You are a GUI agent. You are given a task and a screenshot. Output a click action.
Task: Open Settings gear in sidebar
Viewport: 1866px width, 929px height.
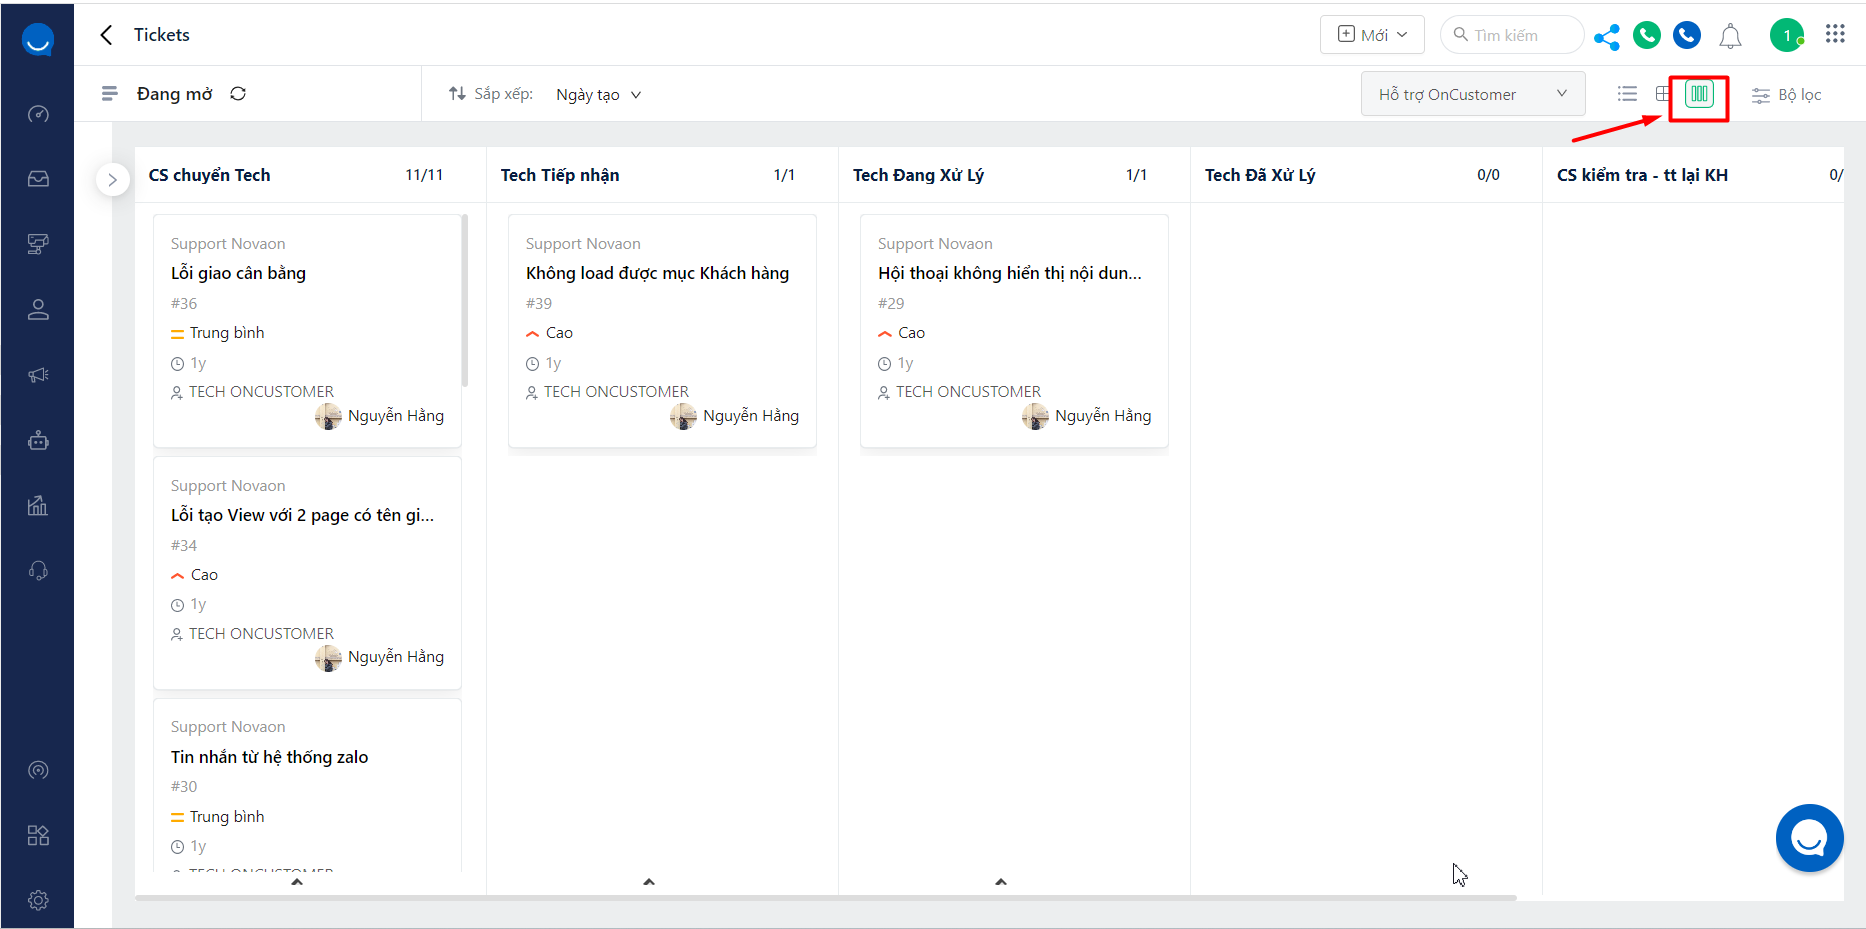(38, 900)
